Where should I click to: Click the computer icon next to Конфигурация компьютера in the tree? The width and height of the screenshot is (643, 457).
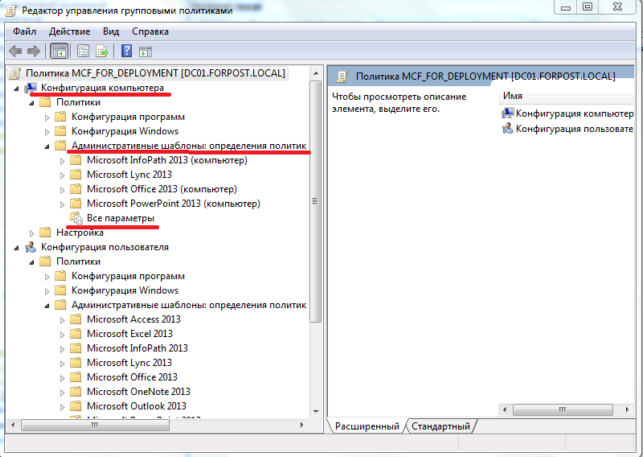pyautogui.click(x=31, y=88)
